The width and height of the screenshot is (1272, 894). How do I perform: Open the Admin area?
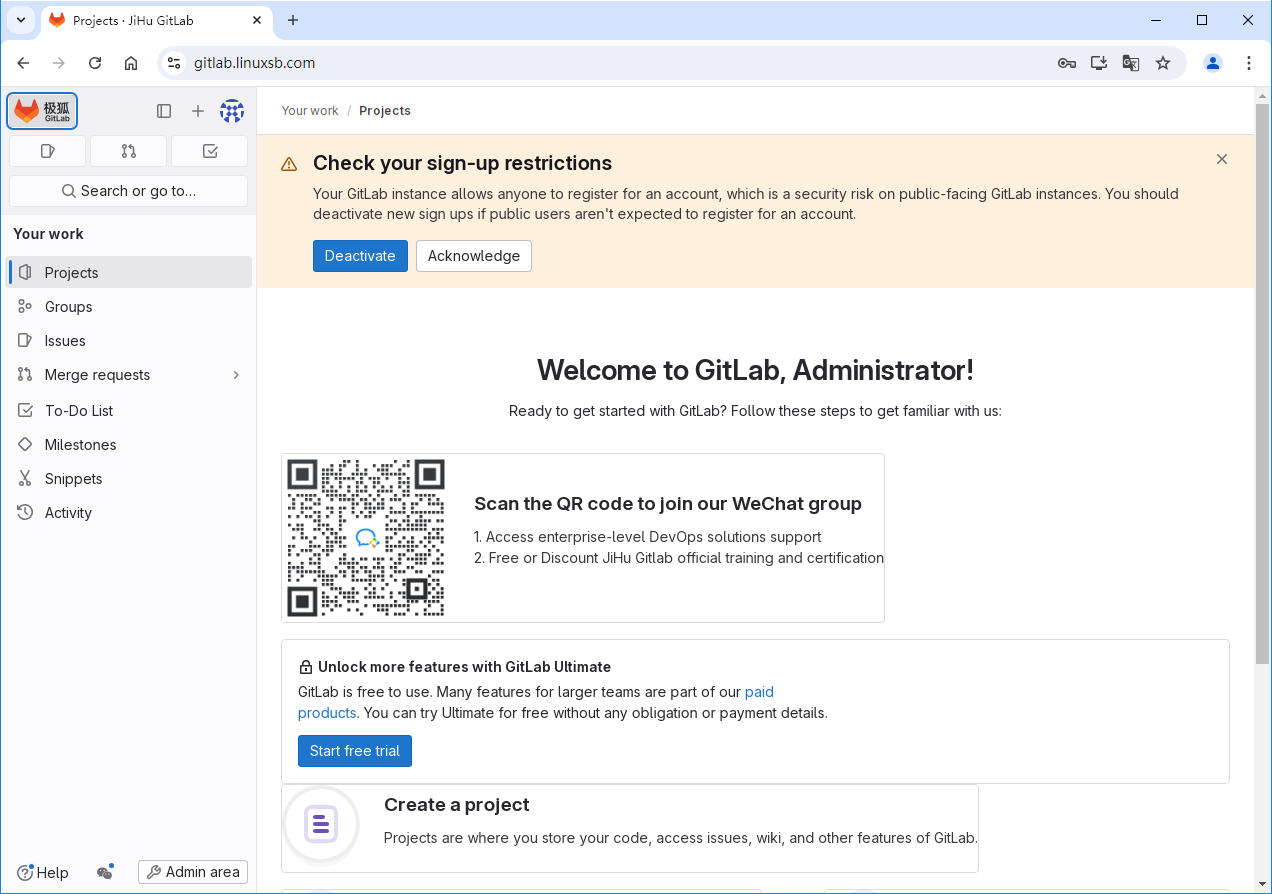[x=193, y=872]
